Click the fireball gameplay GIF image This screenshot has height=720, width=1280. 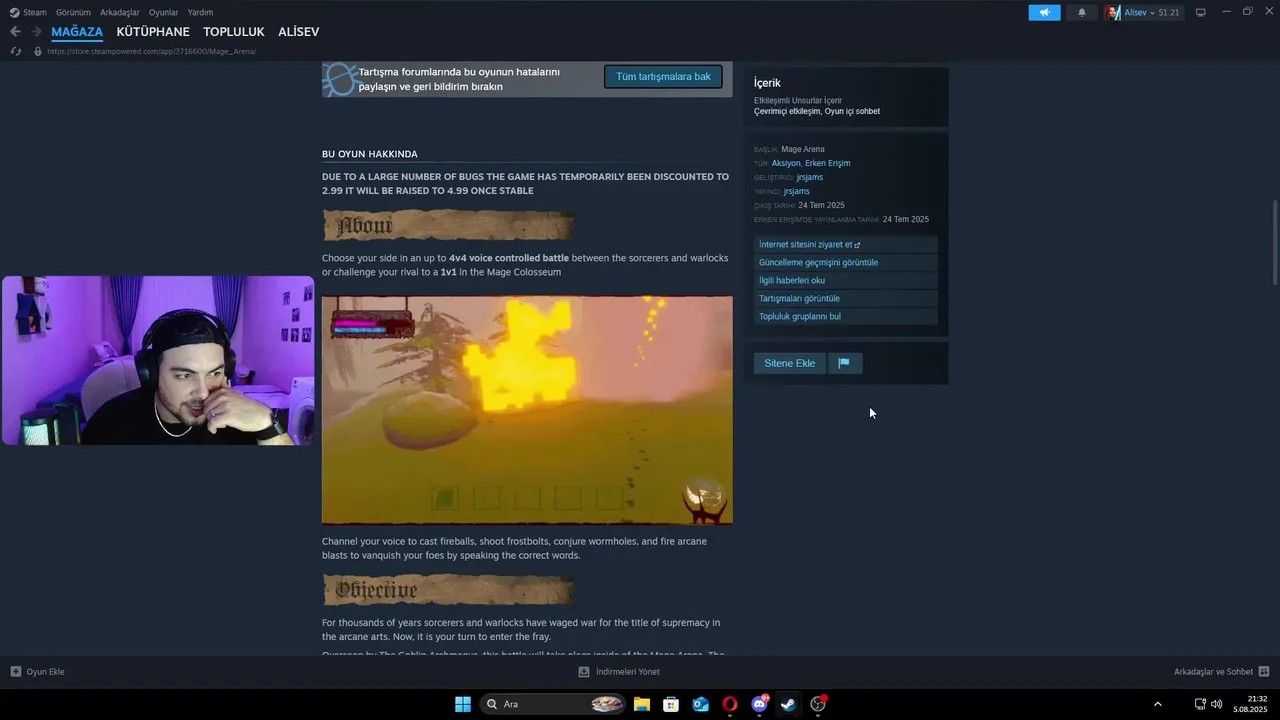(x=527, y=410)
